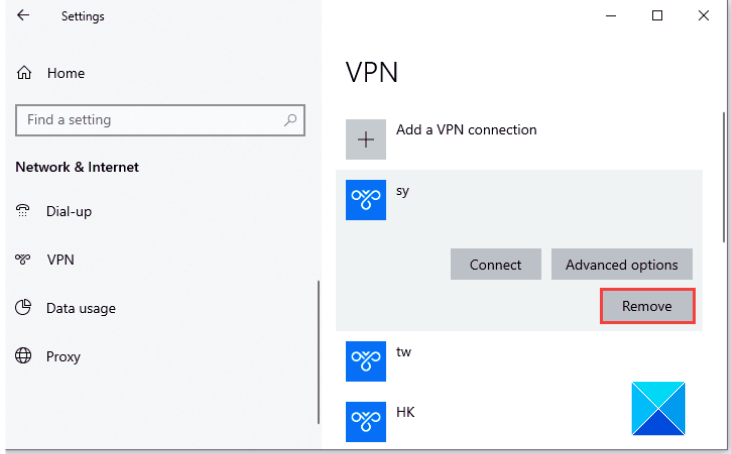Viewport: 731px width, 454px height.
Task: Open the Dial-up settings page
Action: click(x=69, y=212)
